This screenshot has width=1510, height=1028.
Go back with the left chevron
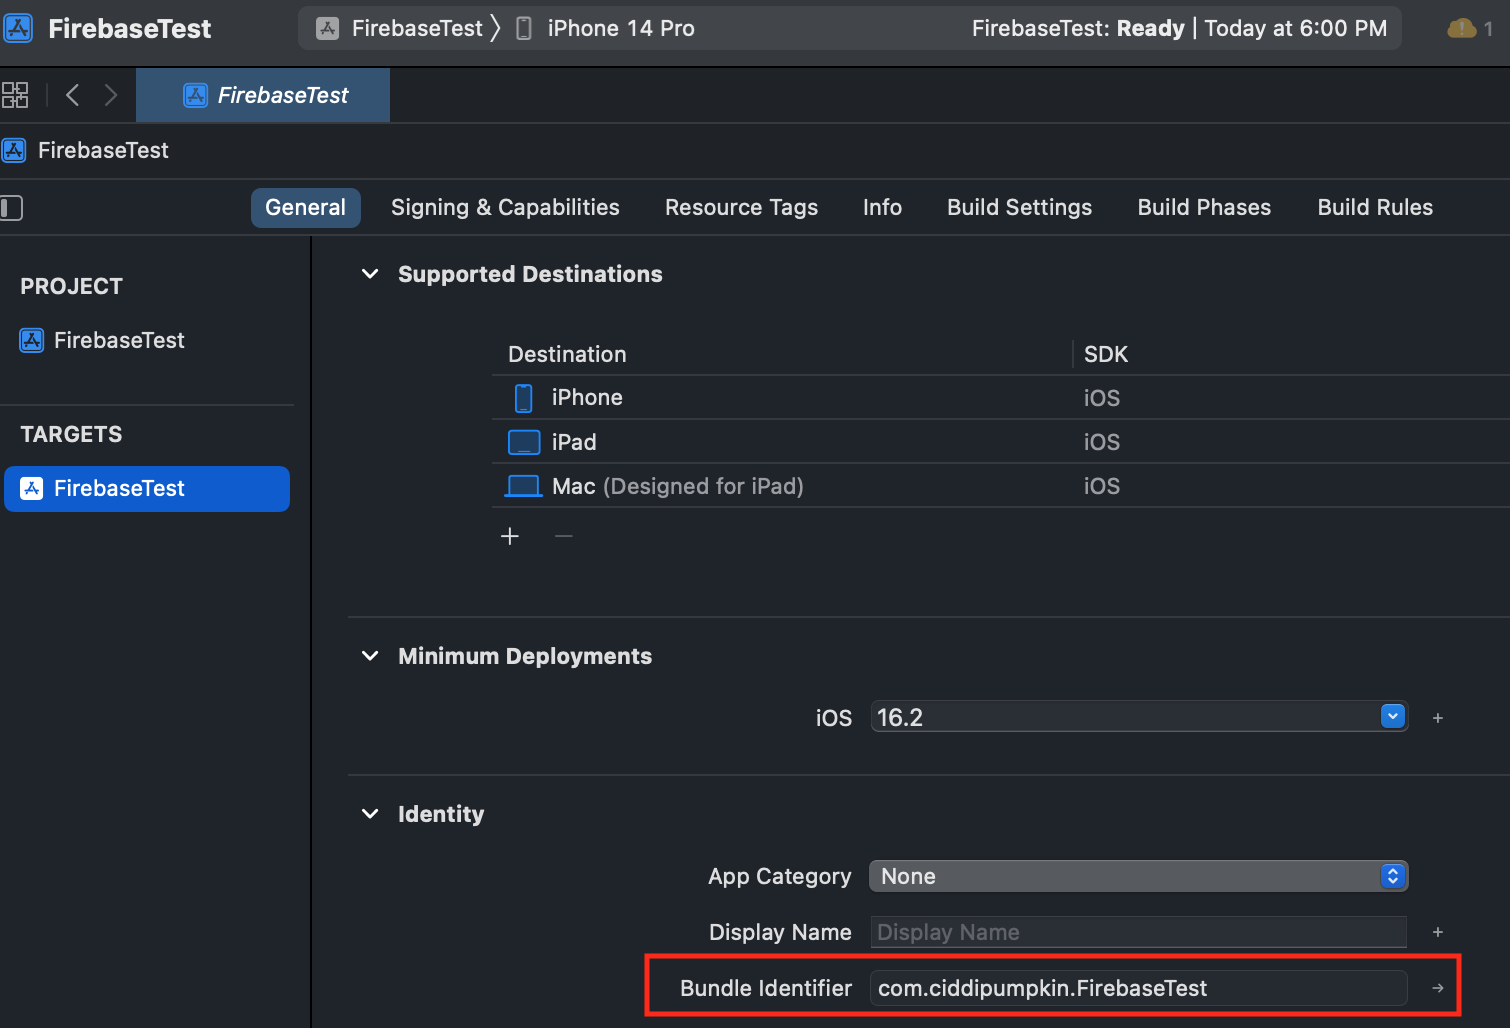click(x=72, y=95)
